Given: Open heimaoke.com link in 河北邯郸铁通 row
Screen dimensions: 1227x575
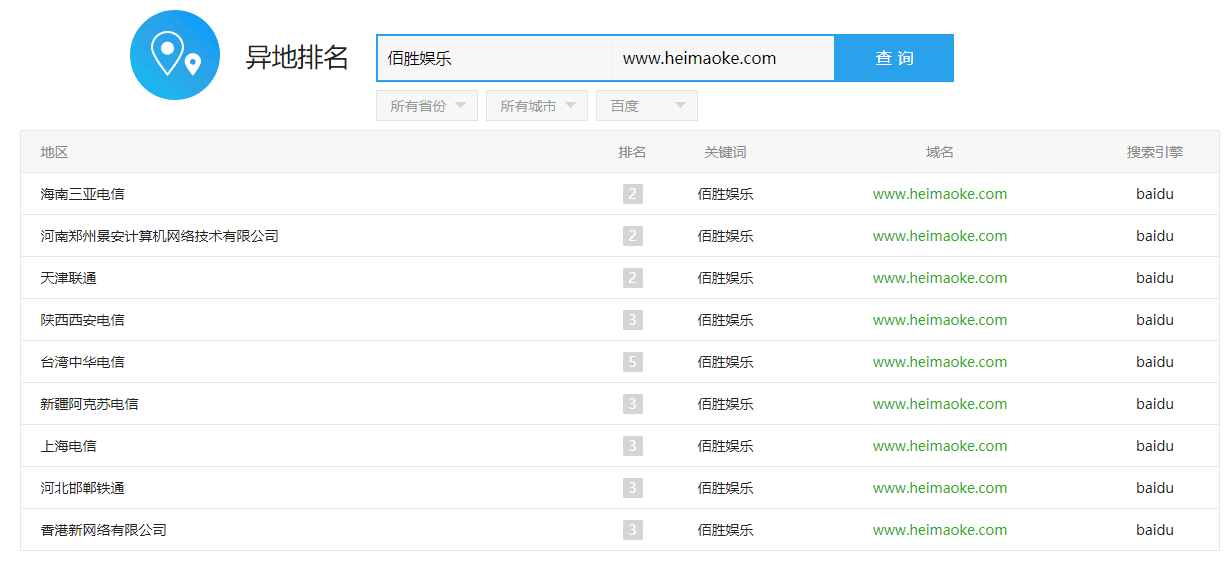Looking at the screenshot, I should [940, 488].
